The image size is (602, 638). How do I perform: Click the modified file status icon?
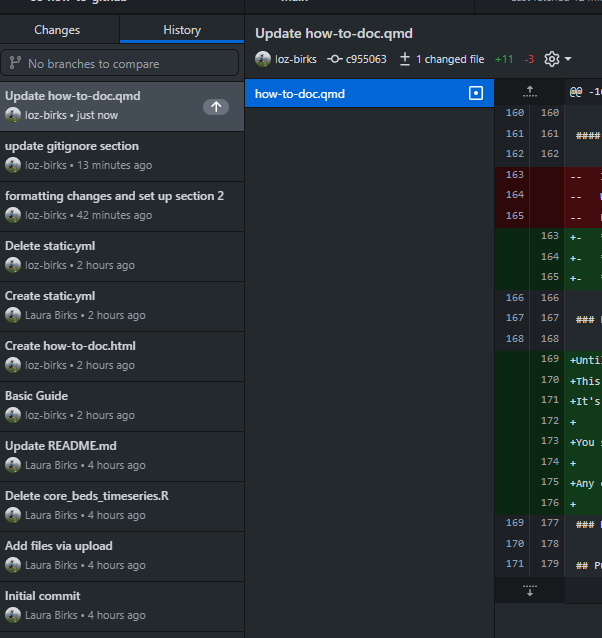(x=476, y=93)
